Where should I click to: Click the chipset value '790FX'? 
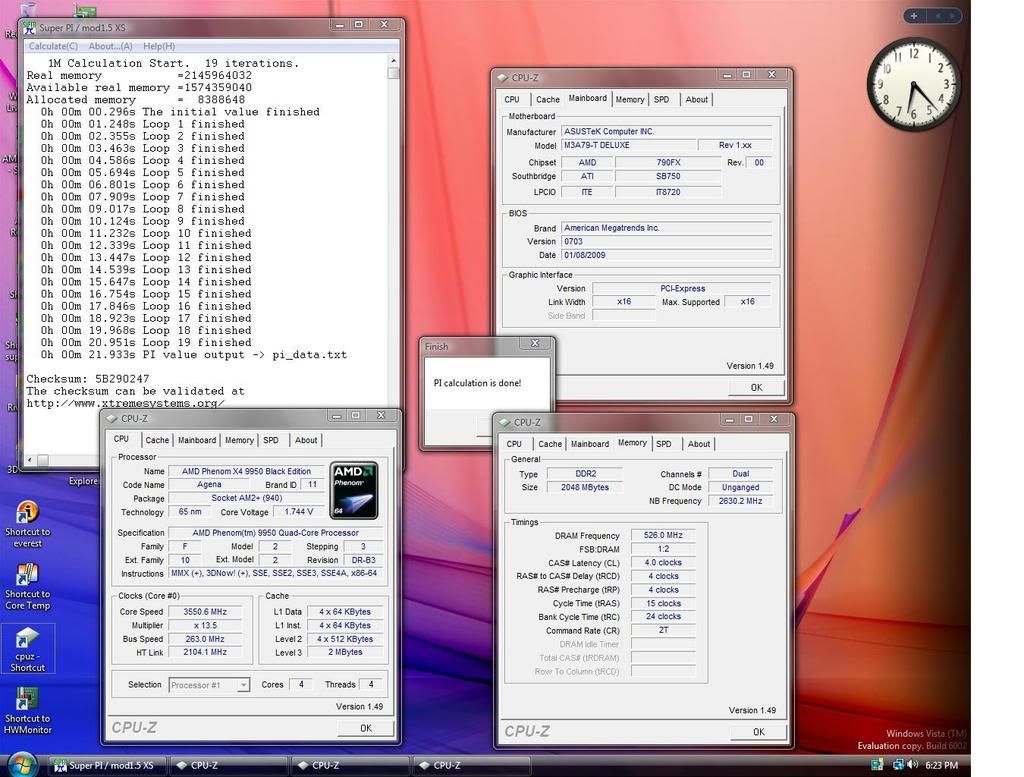click(668, 163)
